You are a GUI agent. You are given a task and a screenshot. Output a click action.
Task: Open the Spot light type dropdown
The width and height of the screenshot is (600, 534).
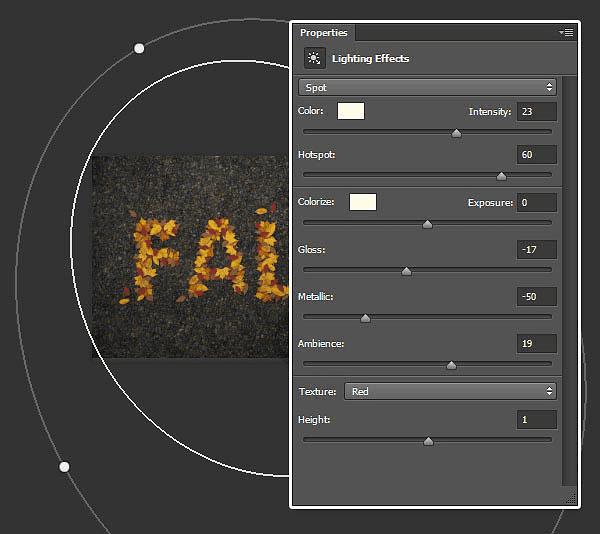click(427, 87)
